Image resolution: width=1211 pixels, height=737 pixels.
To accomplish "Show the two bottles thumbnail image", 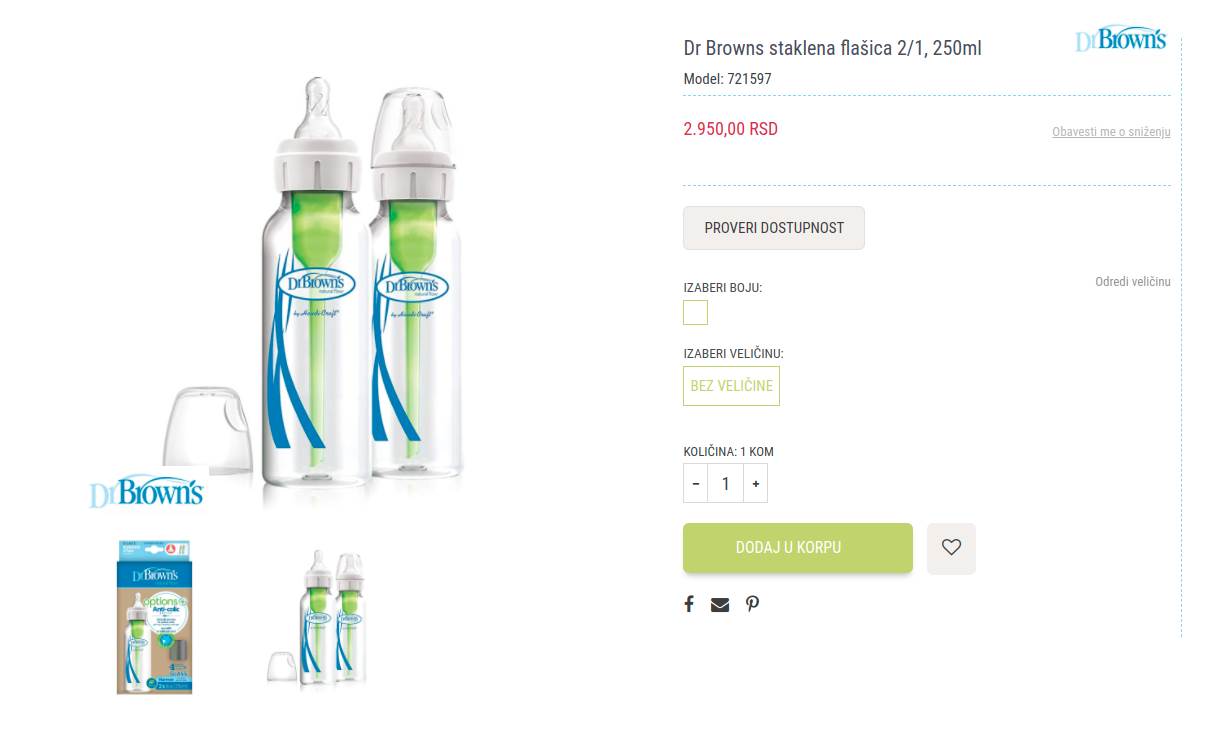I will pos(319,617).
